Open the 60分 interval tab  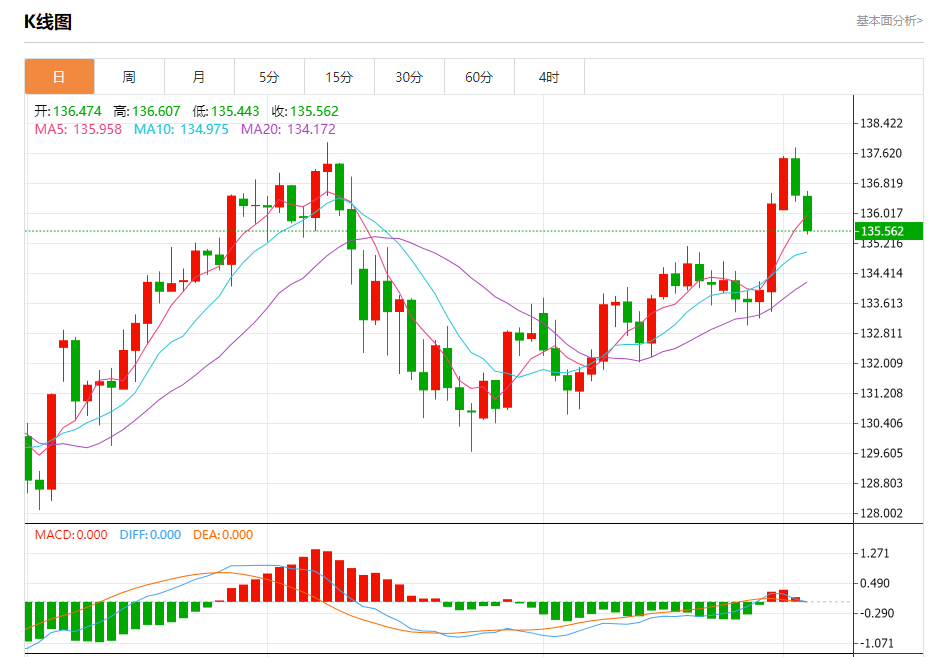[x=479, y=77]
